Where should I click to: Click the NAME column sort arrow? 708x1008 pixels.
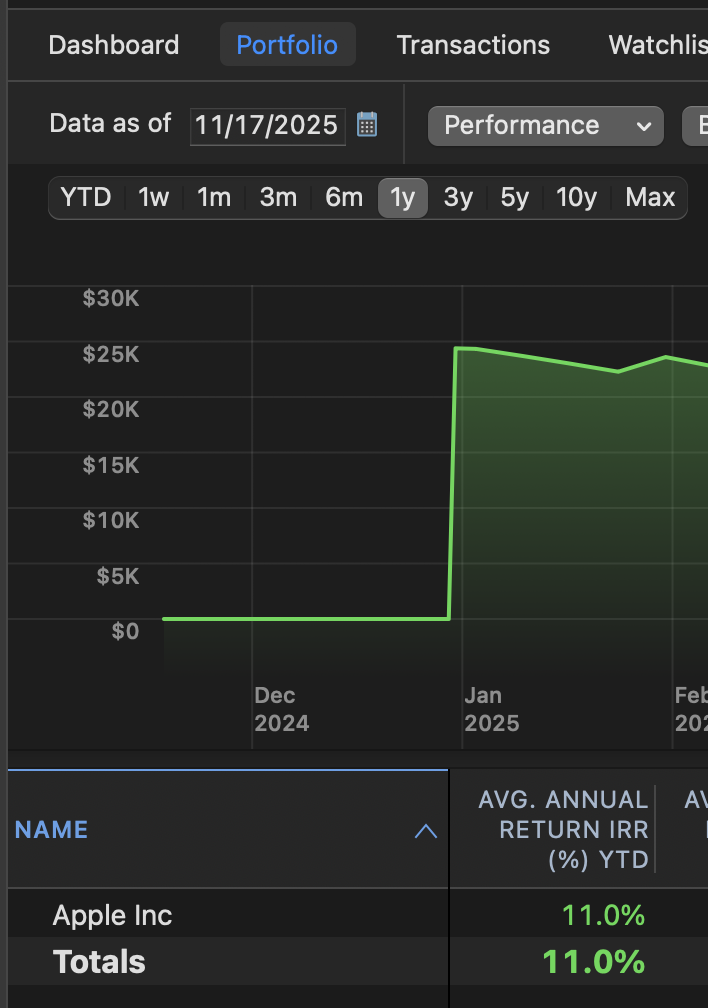point(426,831)
